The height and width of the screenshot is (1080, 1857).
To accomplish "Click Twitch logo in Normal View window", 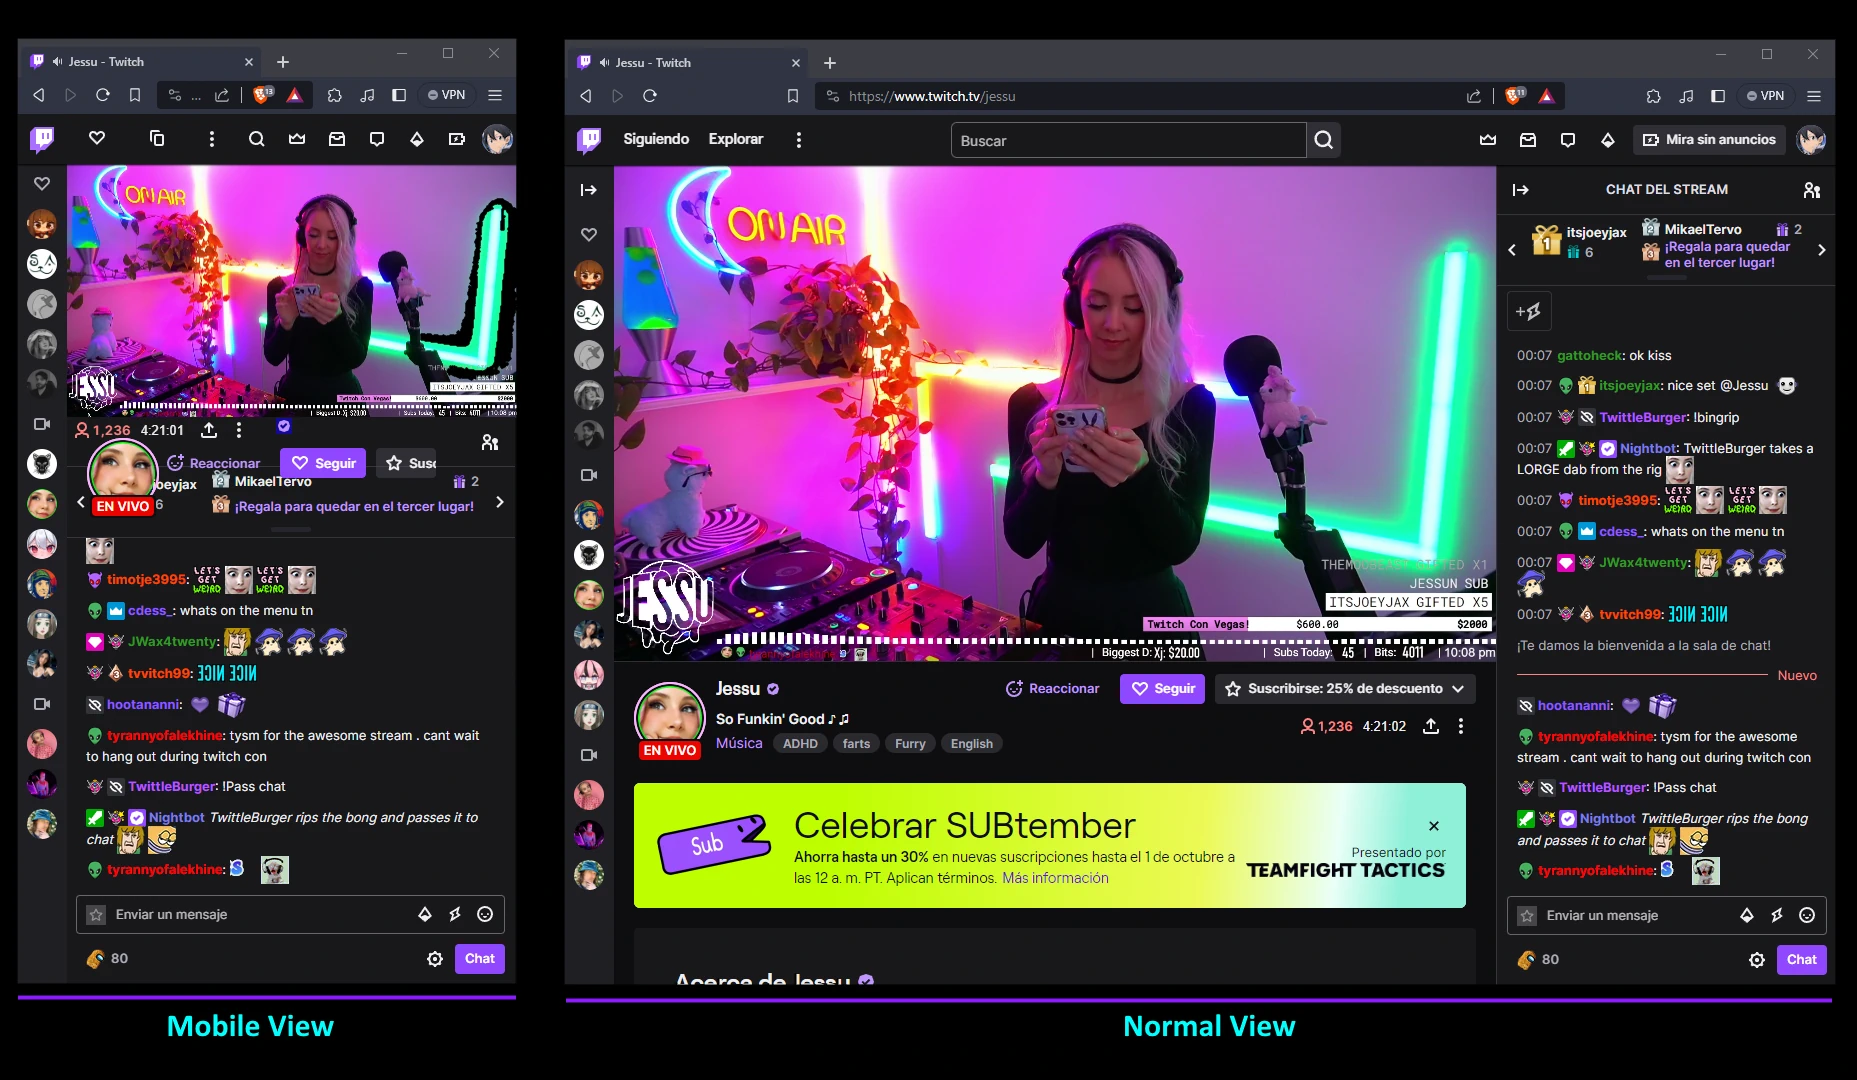I will pyautogui.click(x=589, y=140).
